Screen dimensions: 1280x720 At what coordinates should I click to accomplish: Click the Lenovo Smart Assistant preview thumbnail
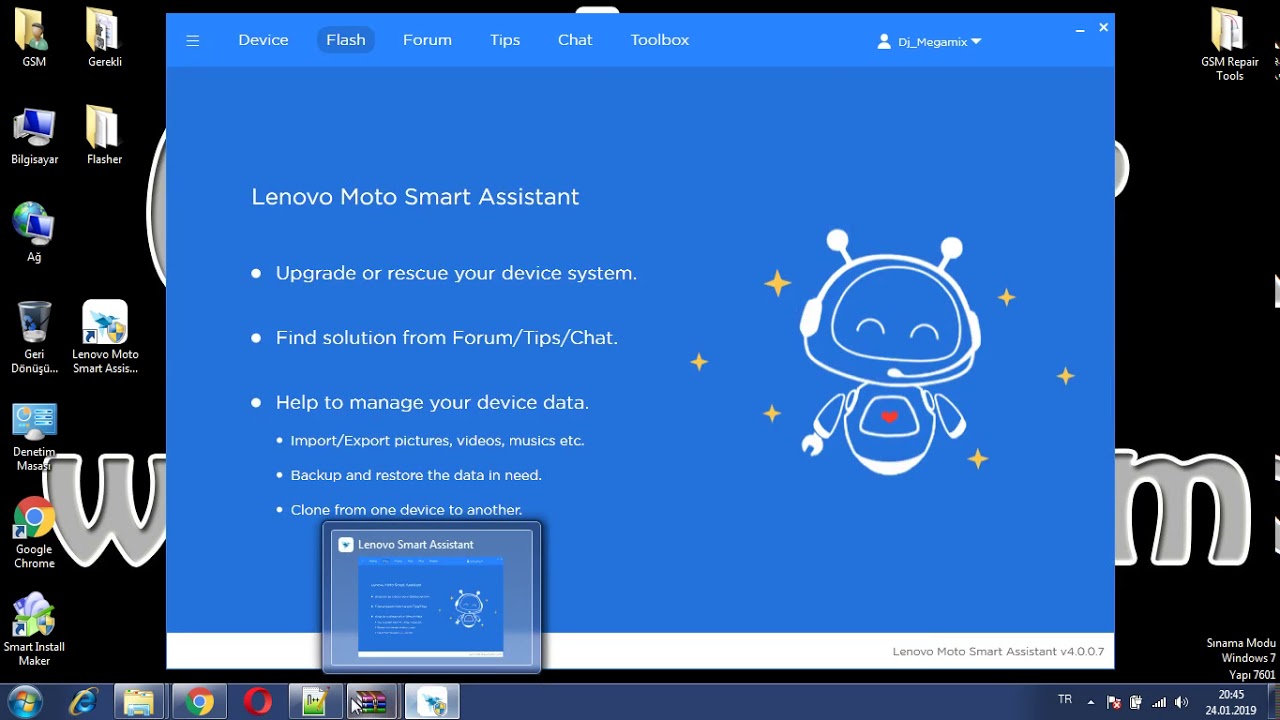[431, 596]
